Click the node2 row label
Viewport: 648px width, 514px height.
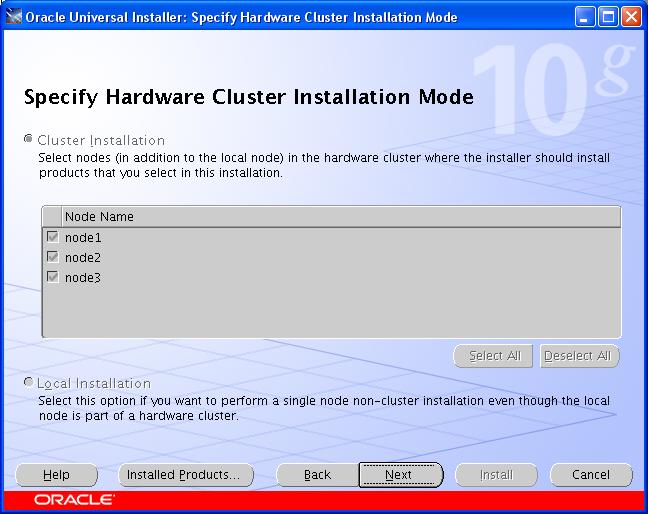pyautogui.click(x=83, y=257)
